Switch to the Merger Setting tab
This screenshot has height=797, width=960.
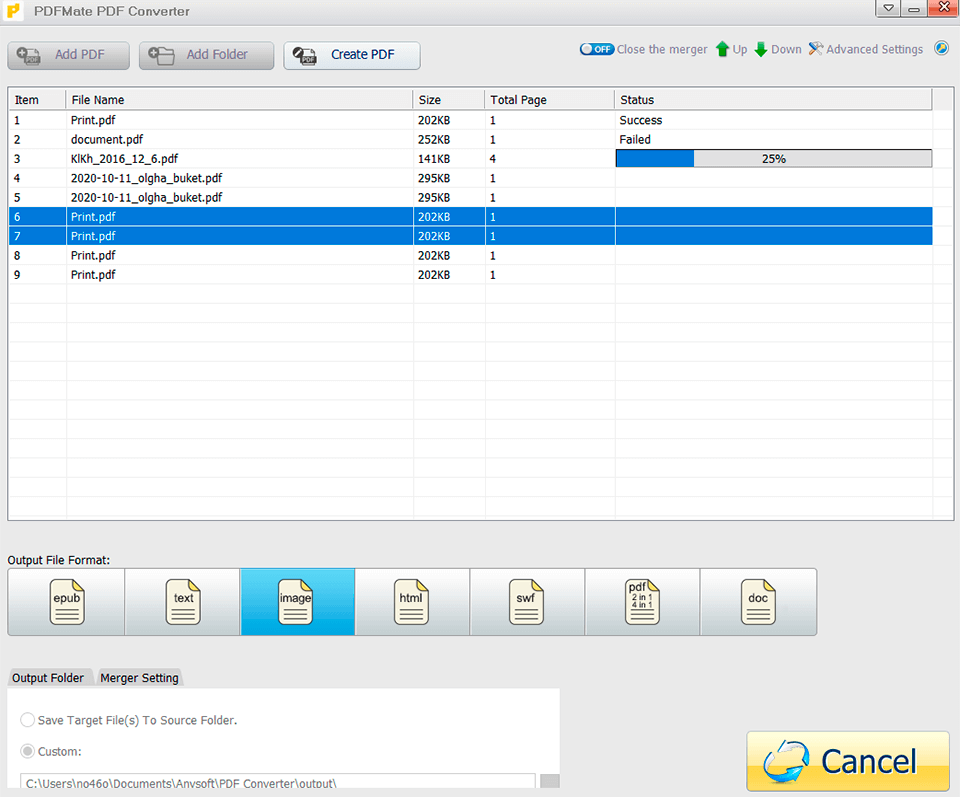pyautogui.click(x=139, y=677)
